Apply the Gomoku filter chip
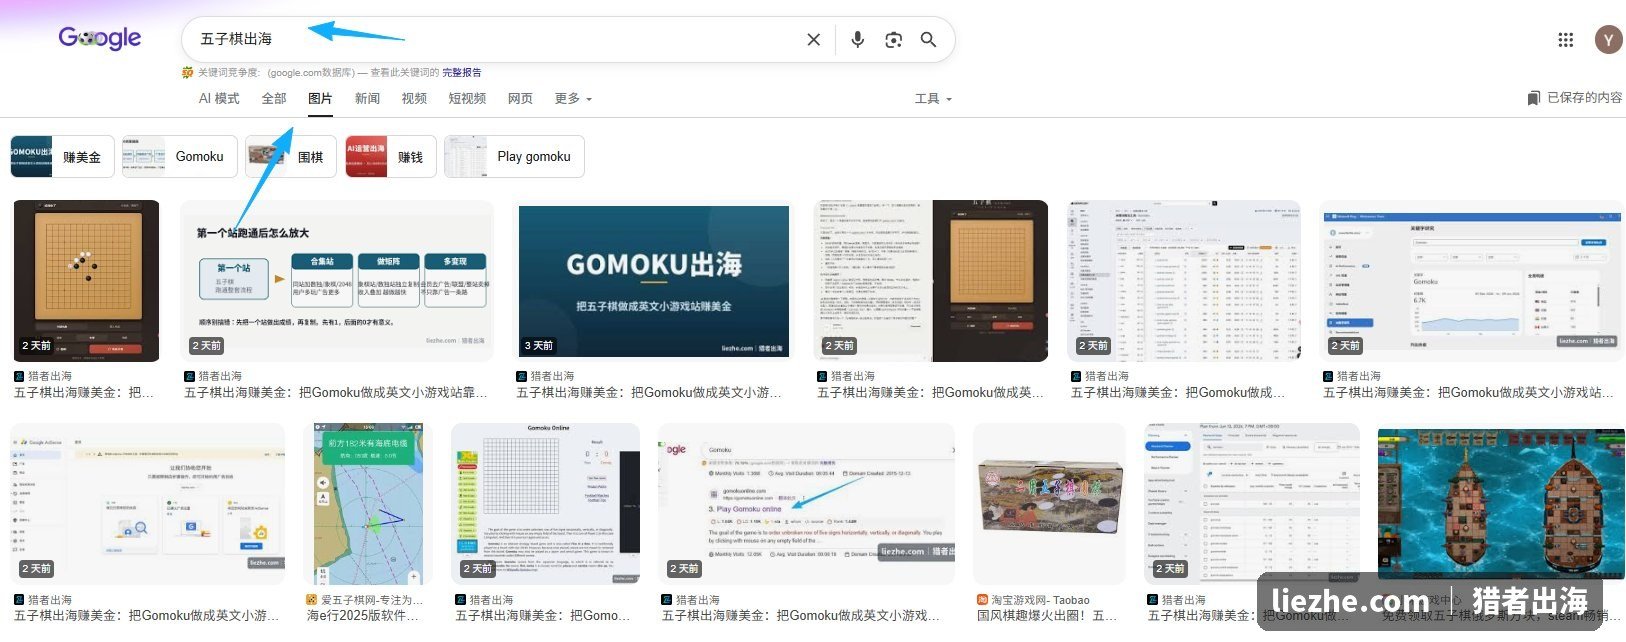Viewport: 1626px width, 642px height. (x=179, y=156)
